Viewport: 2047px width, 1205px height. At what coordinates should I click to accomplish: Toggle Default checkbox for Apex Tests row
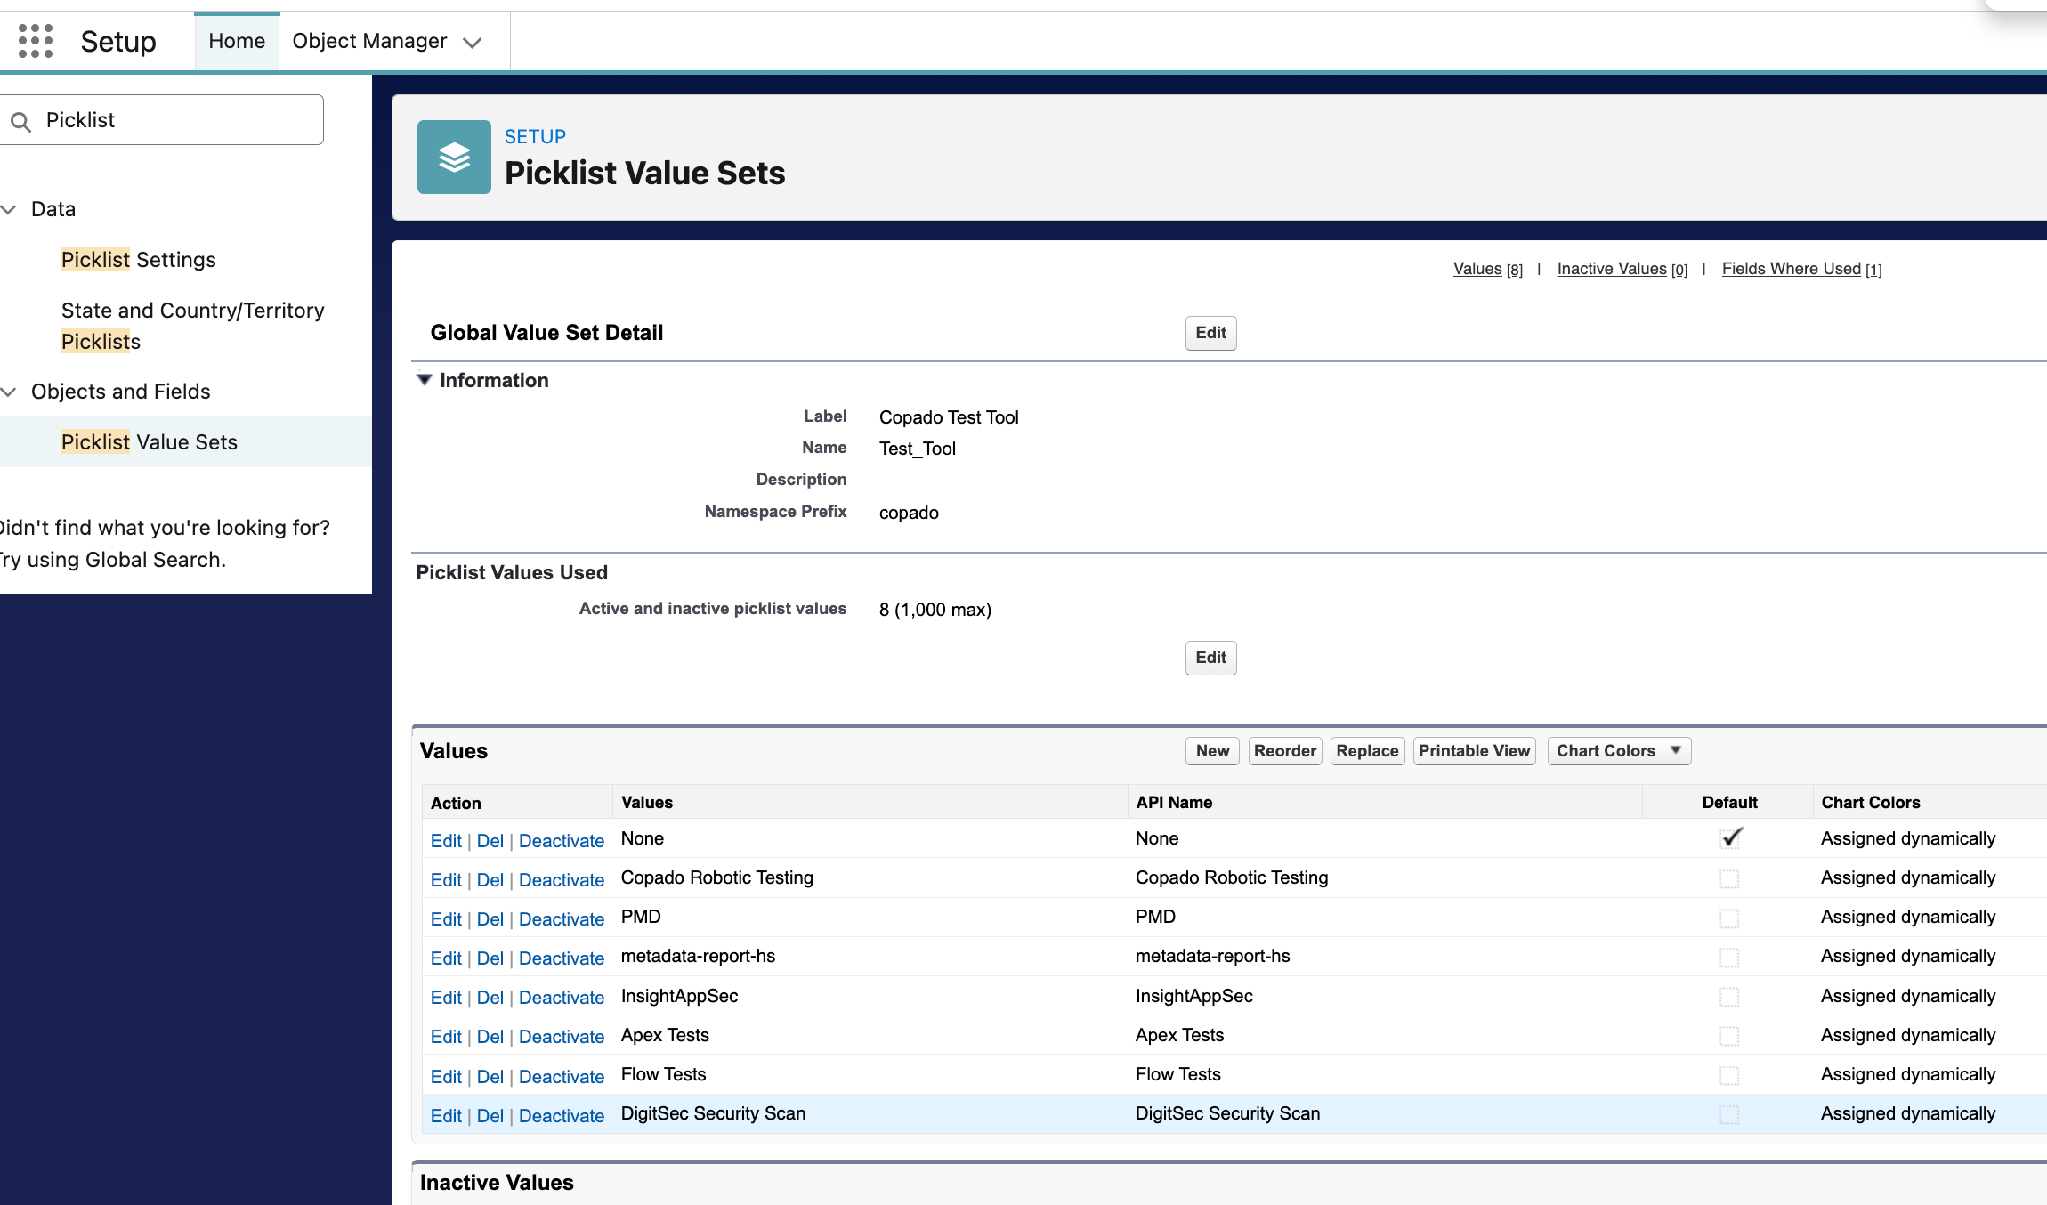pyautogui.click(x=1729, y=1036)
